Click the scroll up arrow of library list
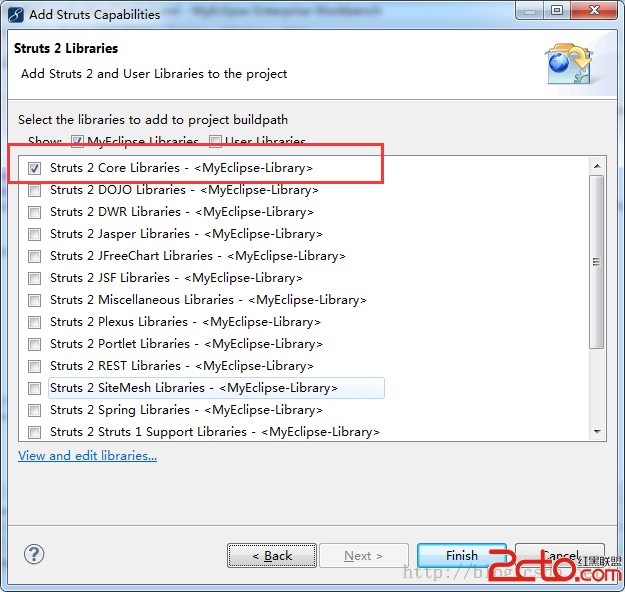Viewport: 625px width, 592px height. pyautogui.click(x=597, y=166)
